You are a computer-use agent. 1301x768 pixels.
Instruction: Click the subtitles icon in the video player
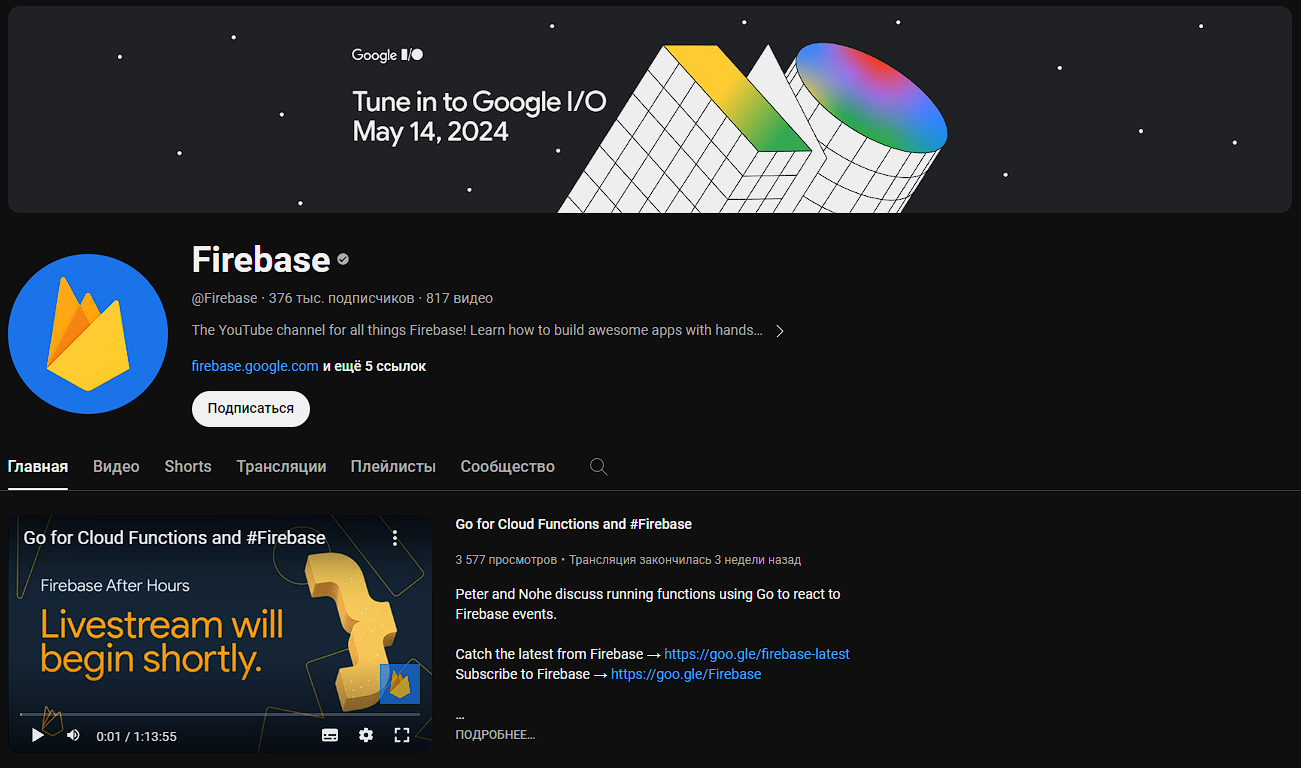[x=330, y=735]
